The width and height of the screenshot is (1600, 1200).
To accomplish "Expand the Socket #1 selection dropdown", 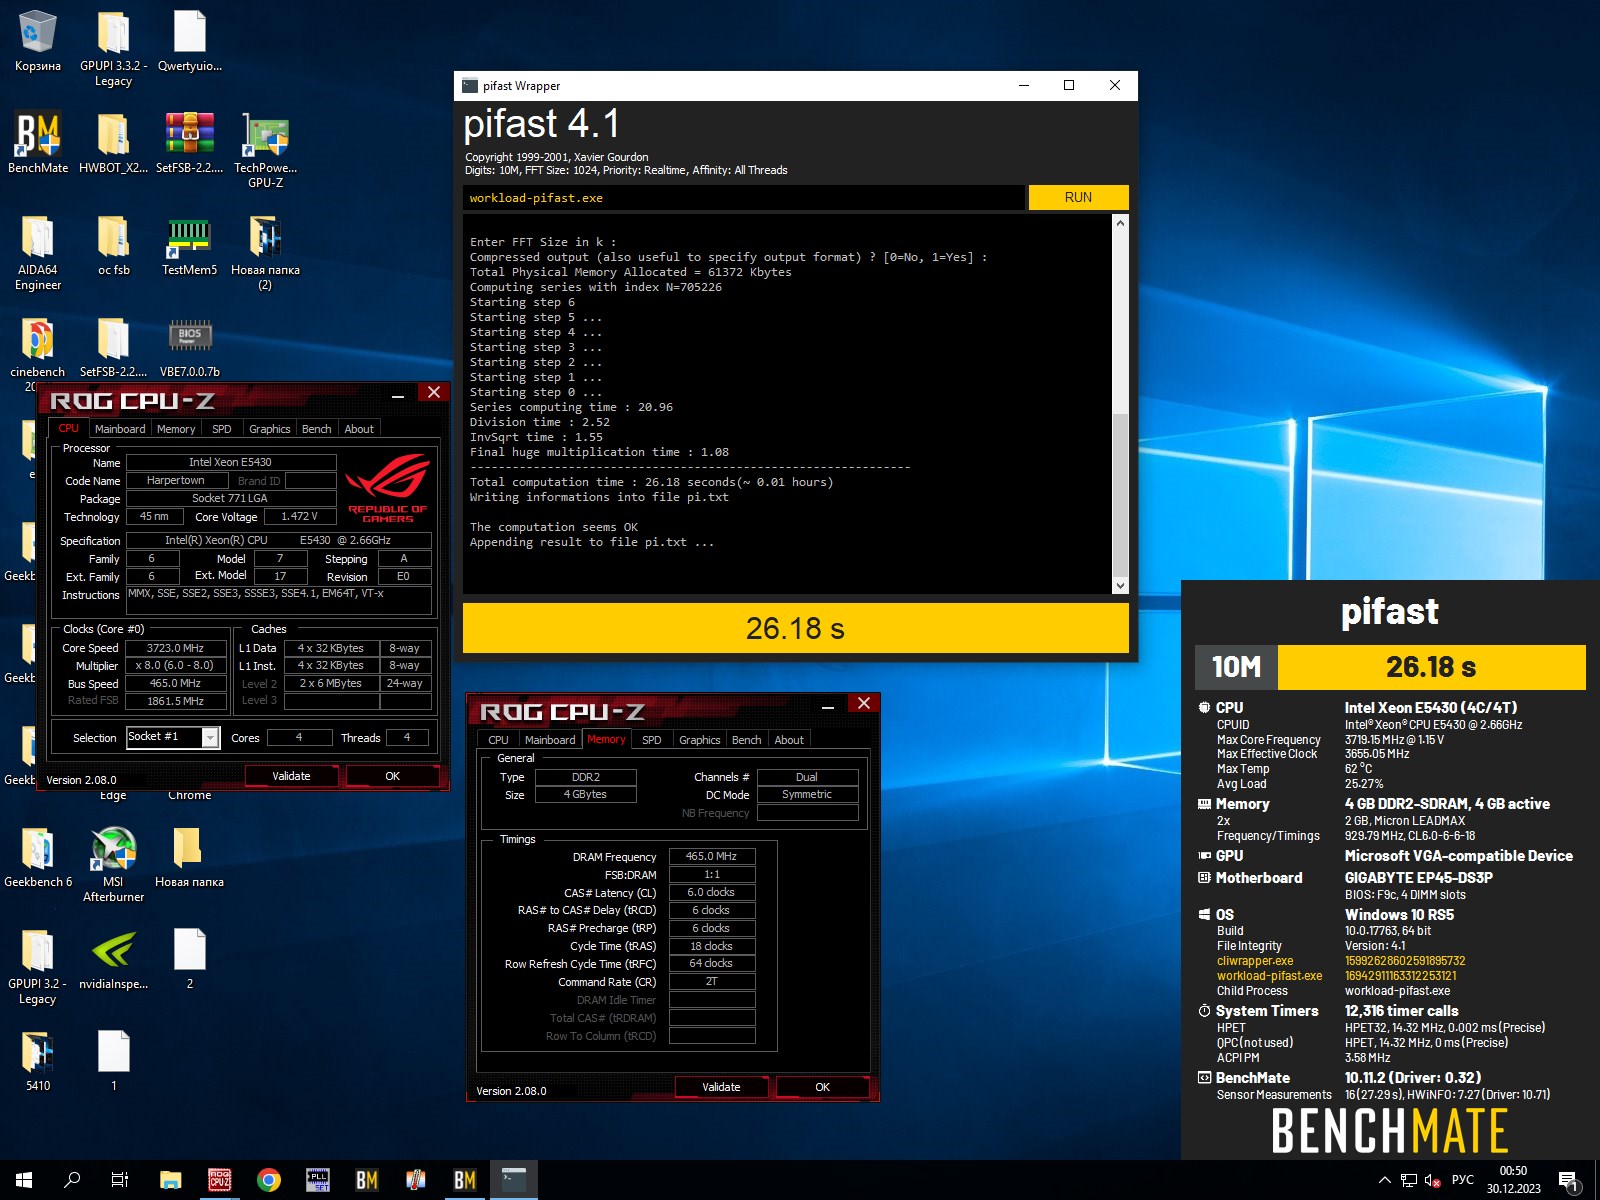I will click(x=211, y=737).
